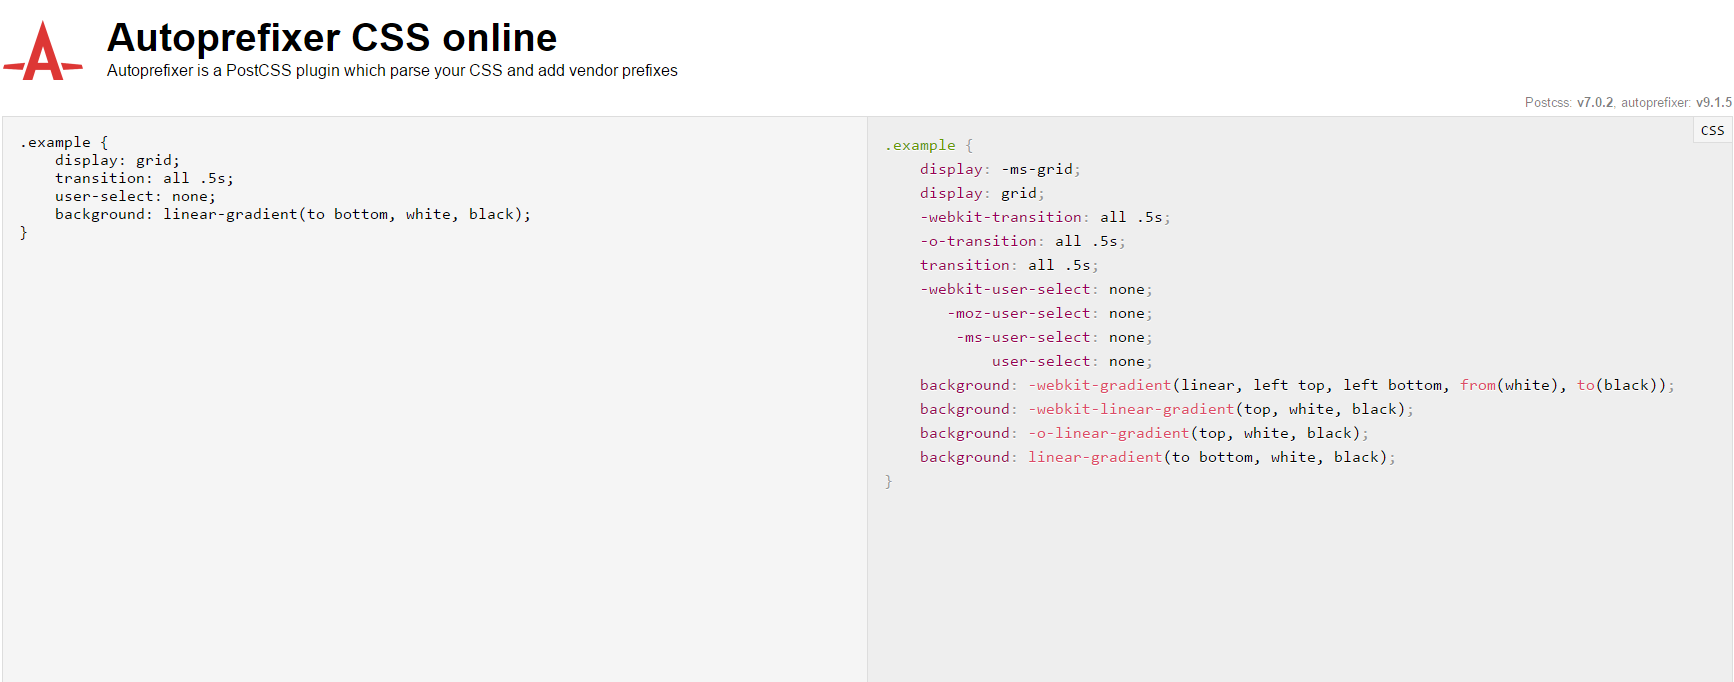Click the -moz-user-select output line

(1049, 313)
